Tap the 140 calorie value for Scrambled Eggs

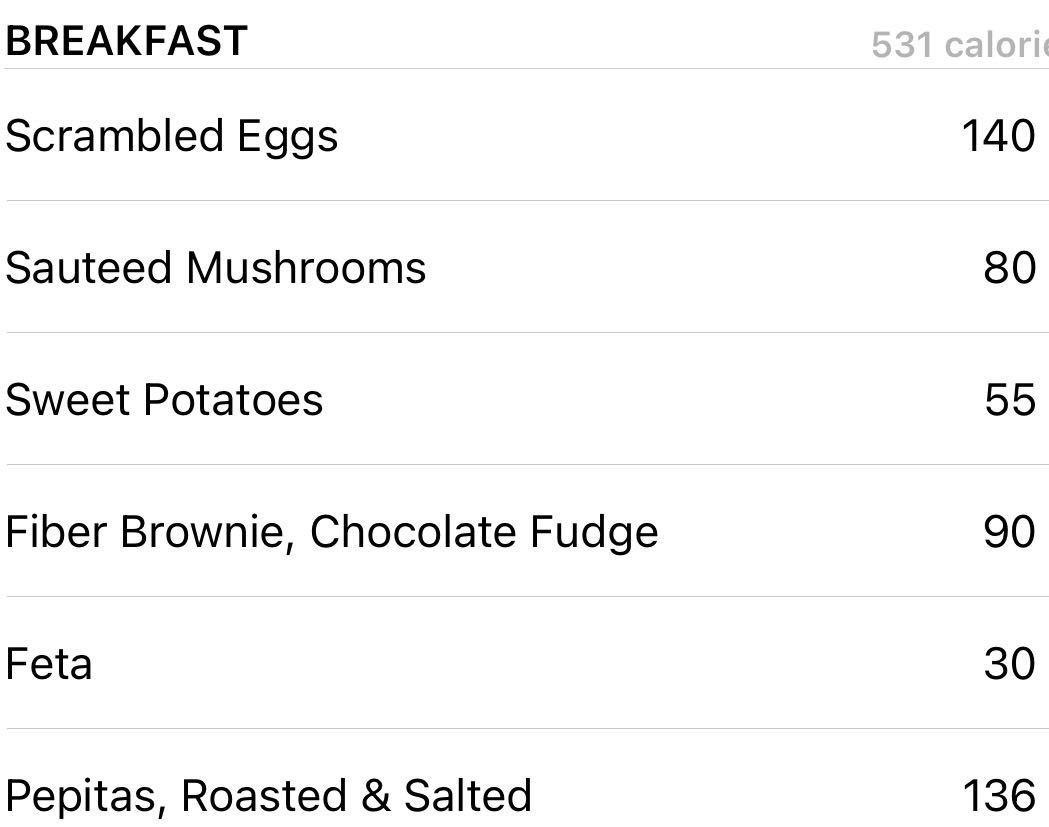[x=997, y=136]
